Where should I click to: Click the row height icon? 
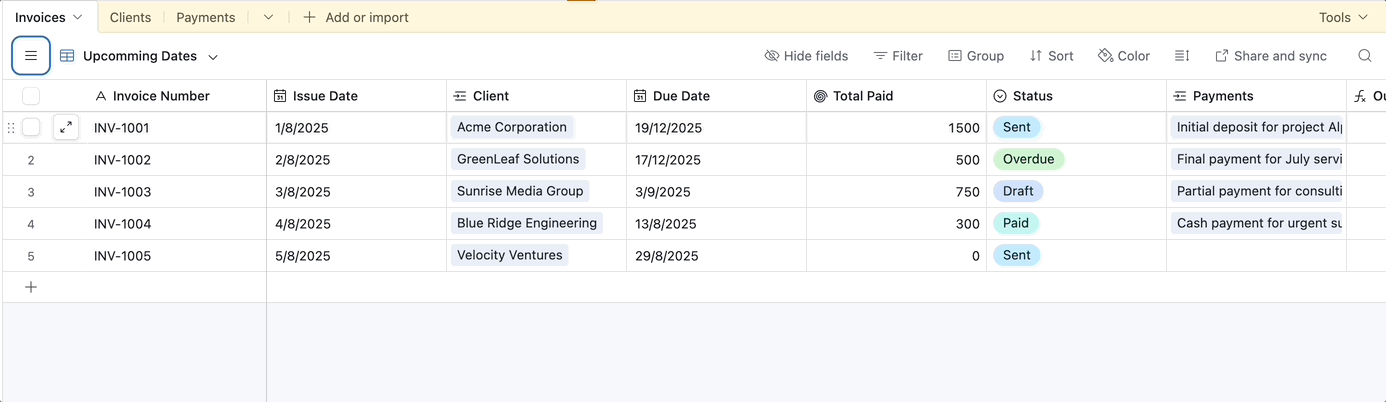pos(1181,56)
